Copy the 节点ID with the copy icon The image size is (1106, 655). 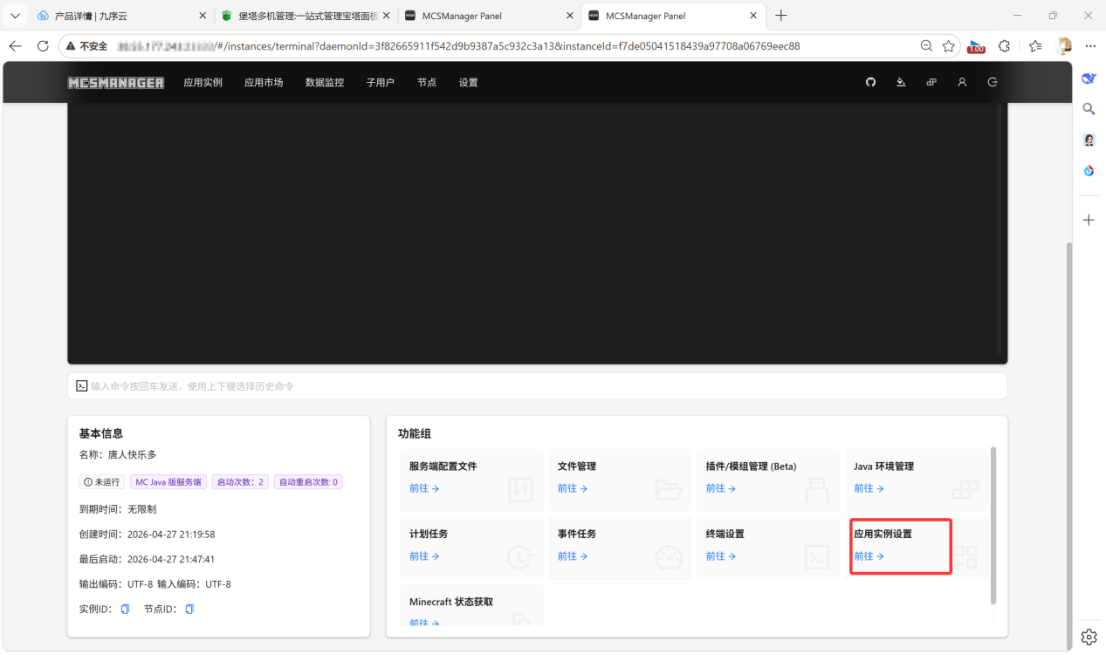pyautogui.click(x=189, y=609)
